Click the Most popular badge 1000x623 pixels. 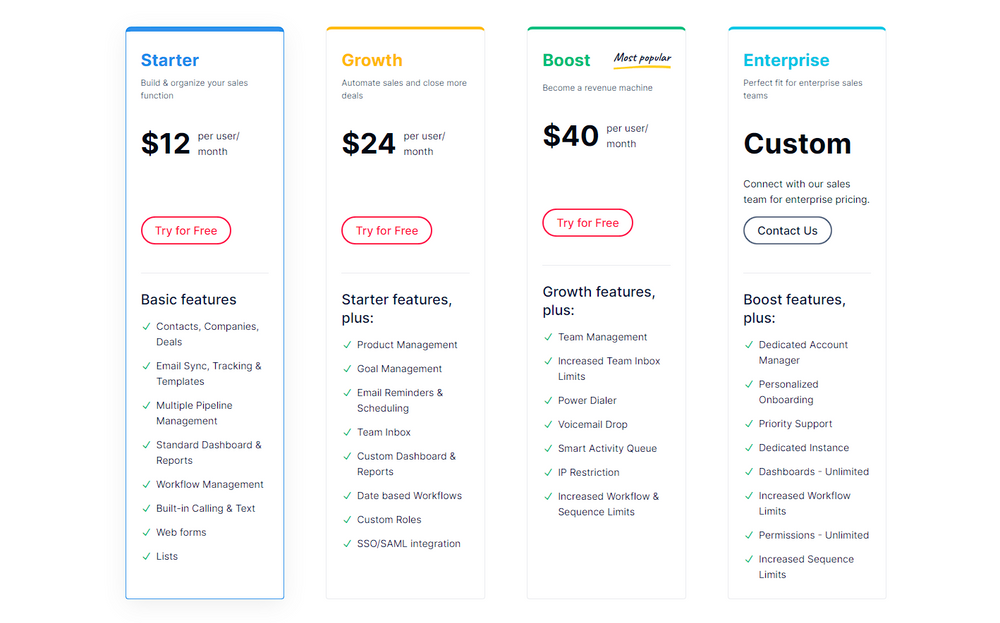641,59
